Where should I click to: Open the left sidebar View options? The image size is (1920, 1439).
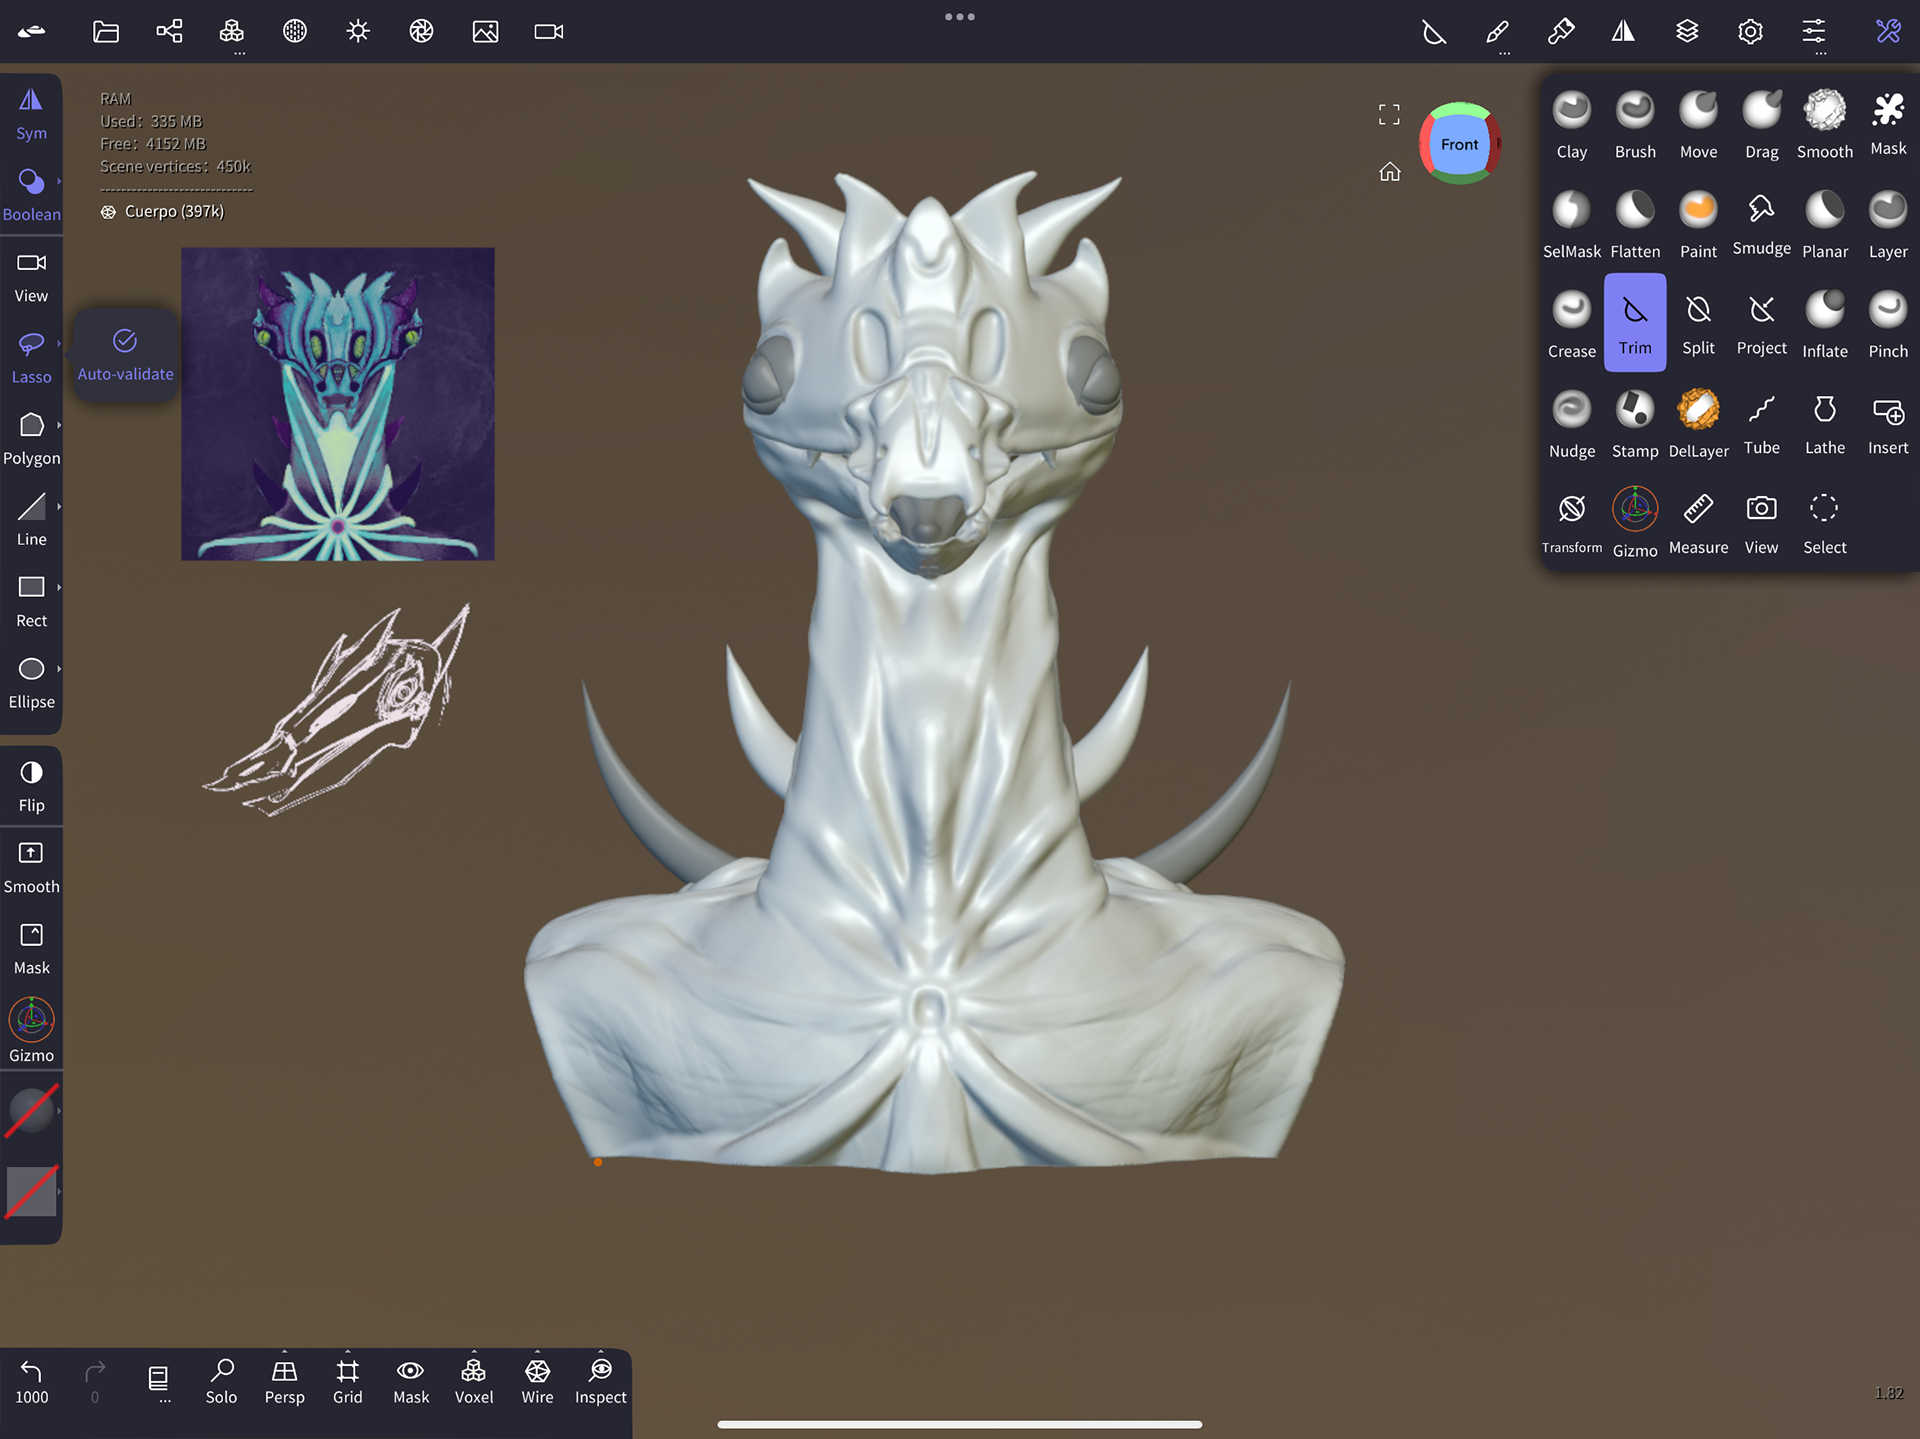coord(31,277)
